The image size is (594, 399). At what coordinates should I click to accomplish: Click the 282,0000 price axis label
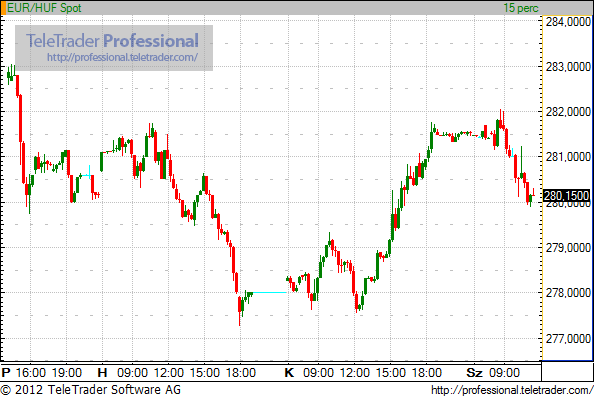pyautogui.click(x=568, y=112)
